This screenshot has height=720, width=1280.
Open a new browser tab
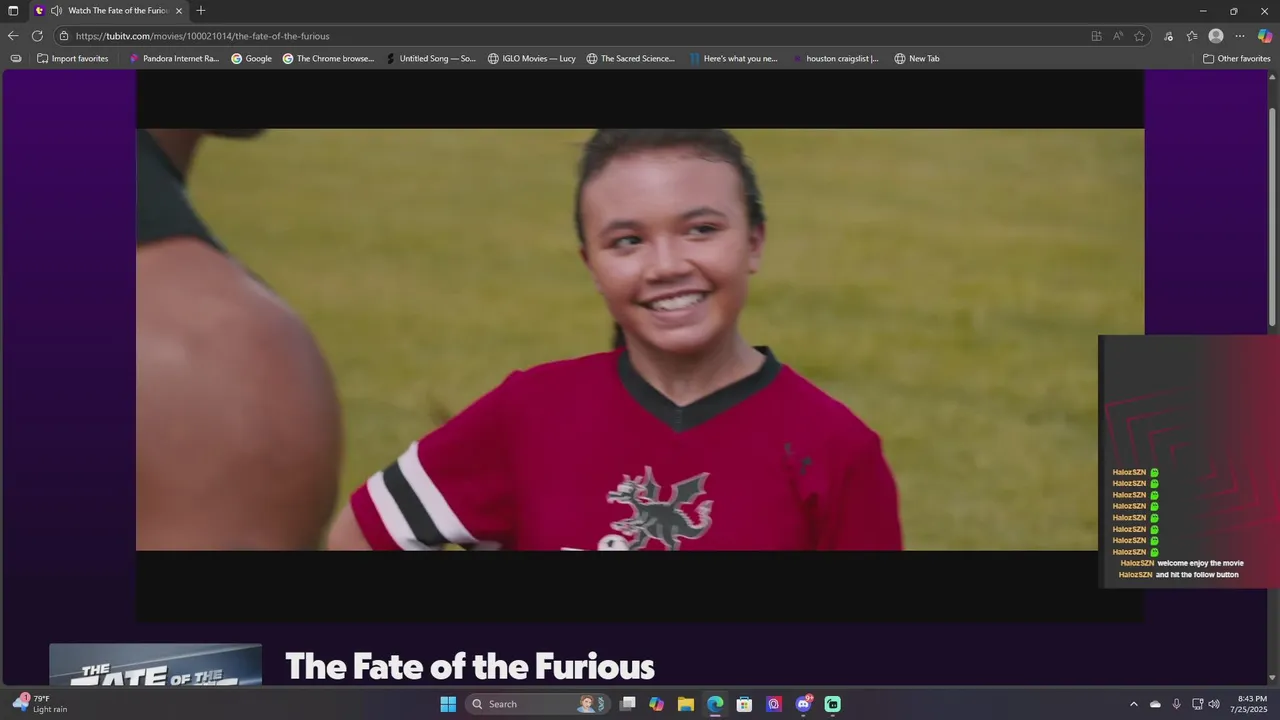[201, 11]
